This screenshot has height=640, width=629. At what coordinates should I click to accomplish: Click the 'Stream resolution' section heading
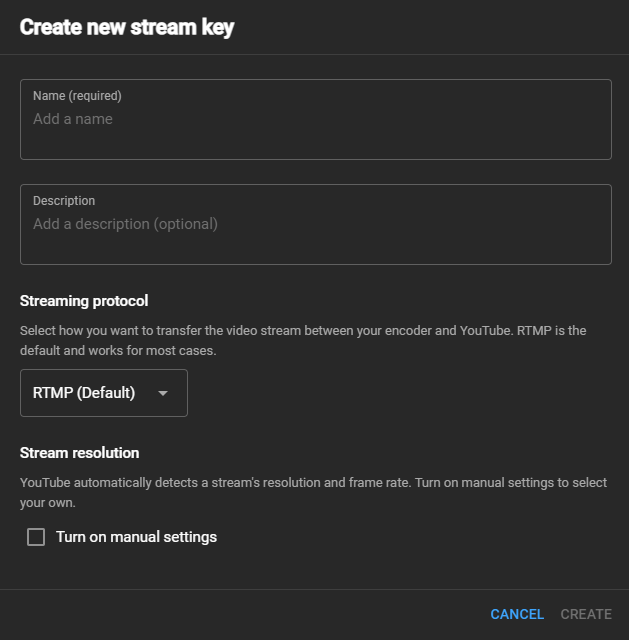(x=79, y=453)
